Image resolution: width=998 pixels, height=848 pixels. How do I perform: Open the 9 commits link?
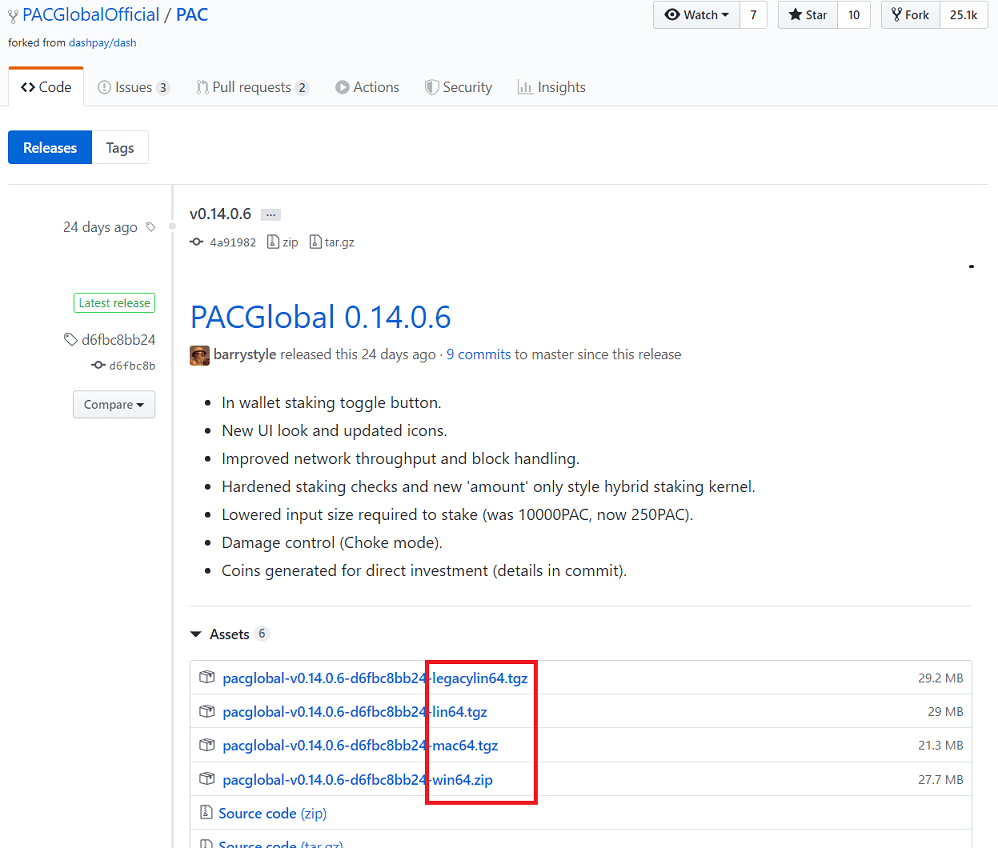click(x=478, y=354)
